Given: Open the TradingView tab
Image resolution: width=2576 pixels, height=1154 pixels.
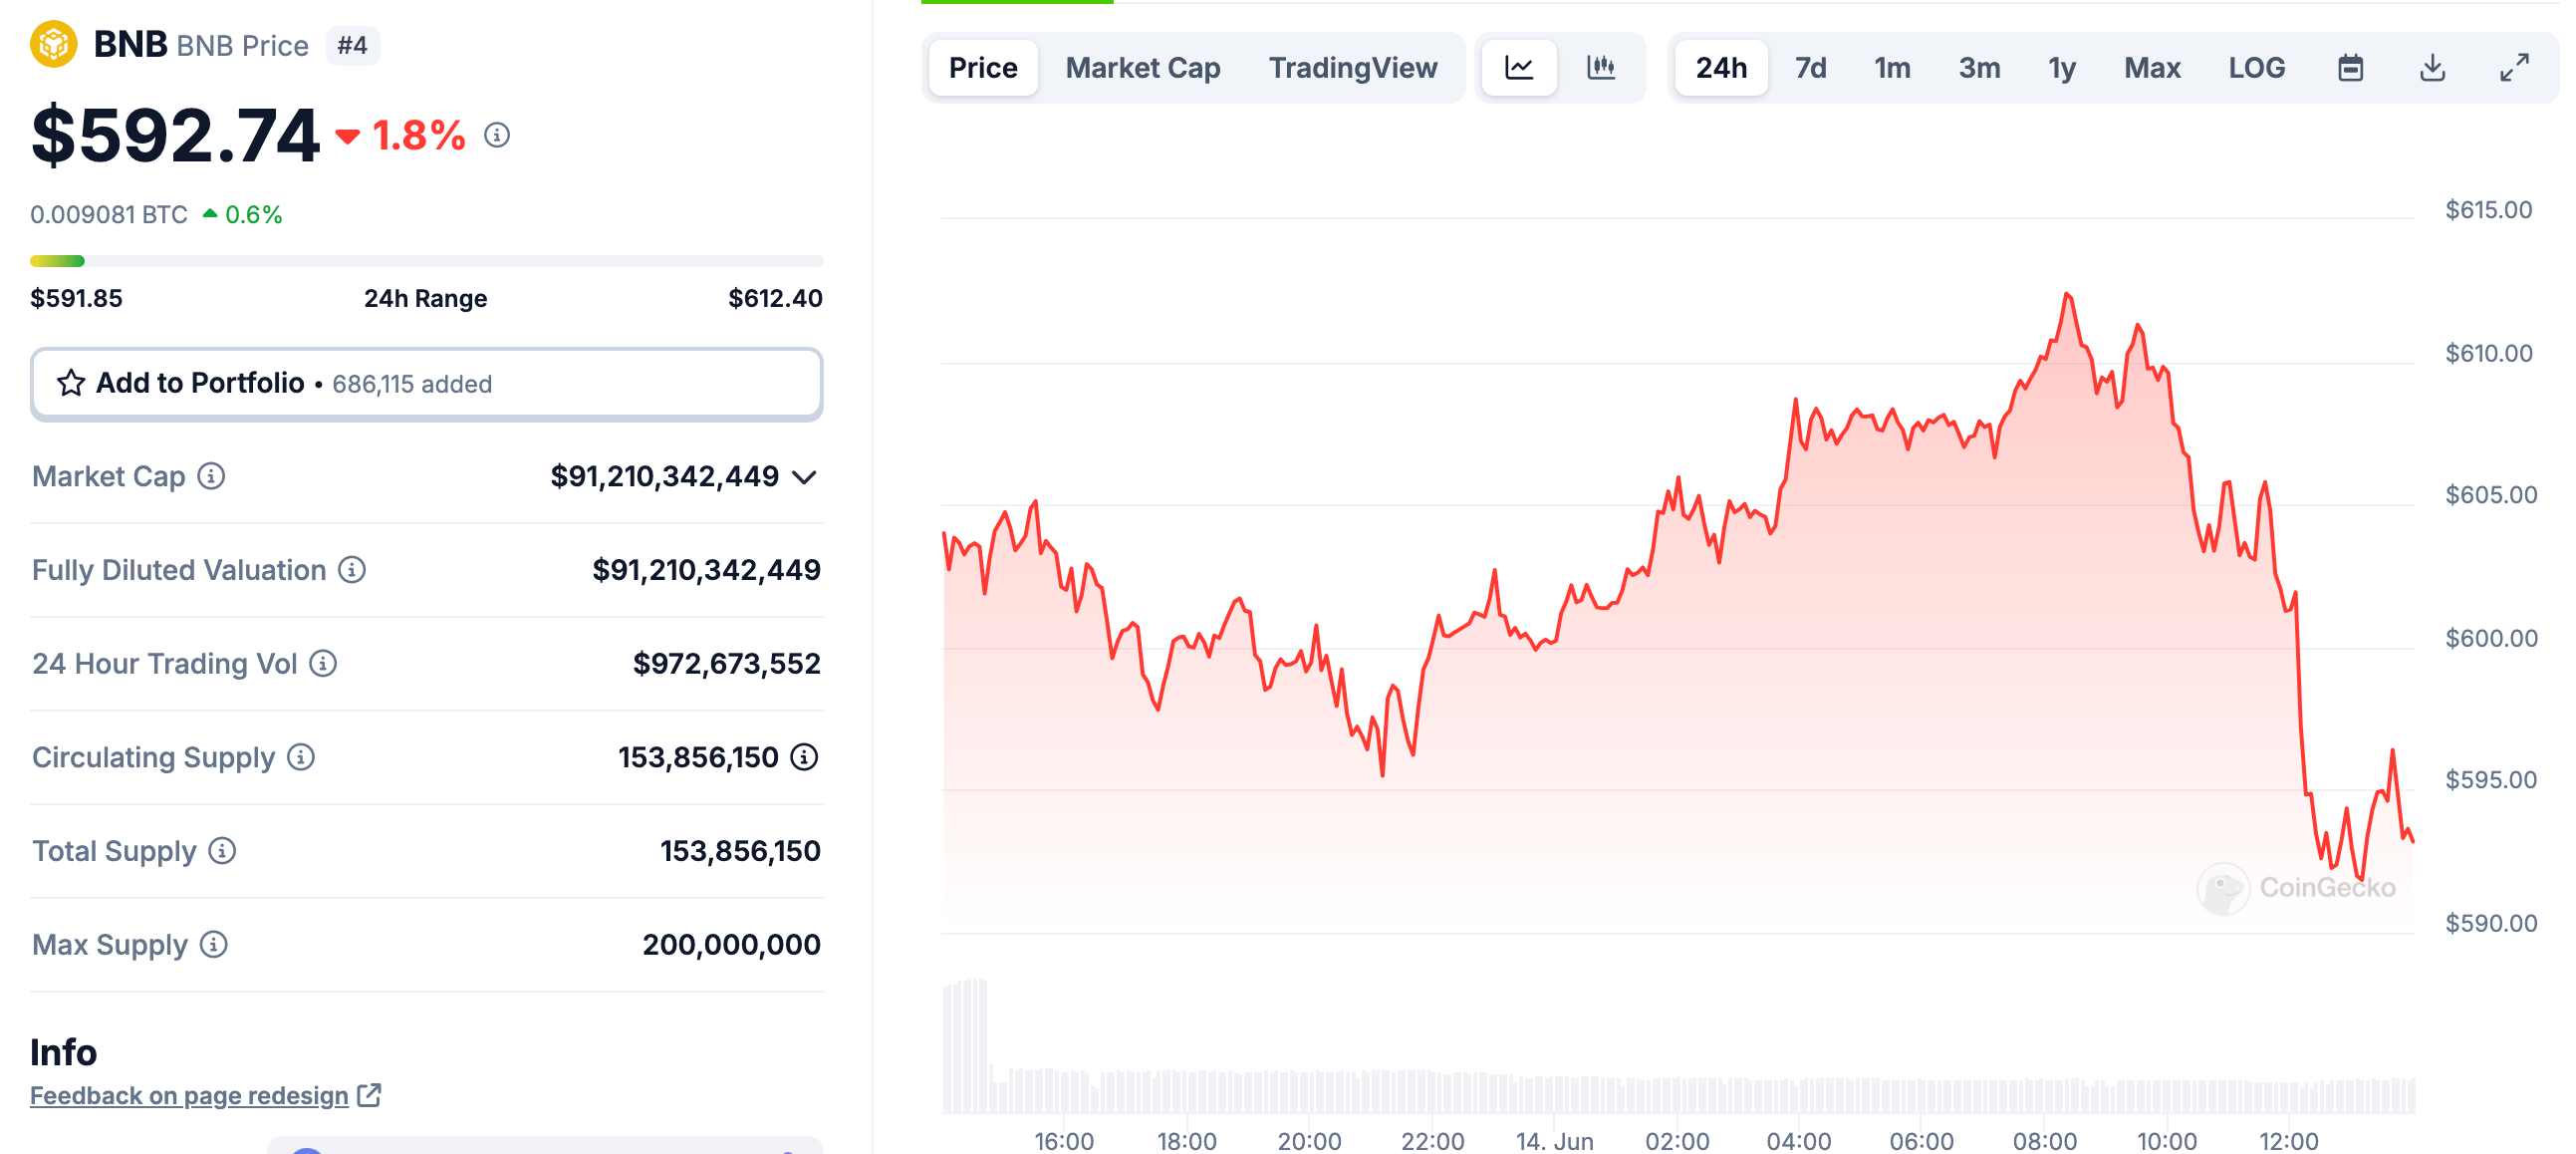Looking at the screenshot, I should [1353, 68].
